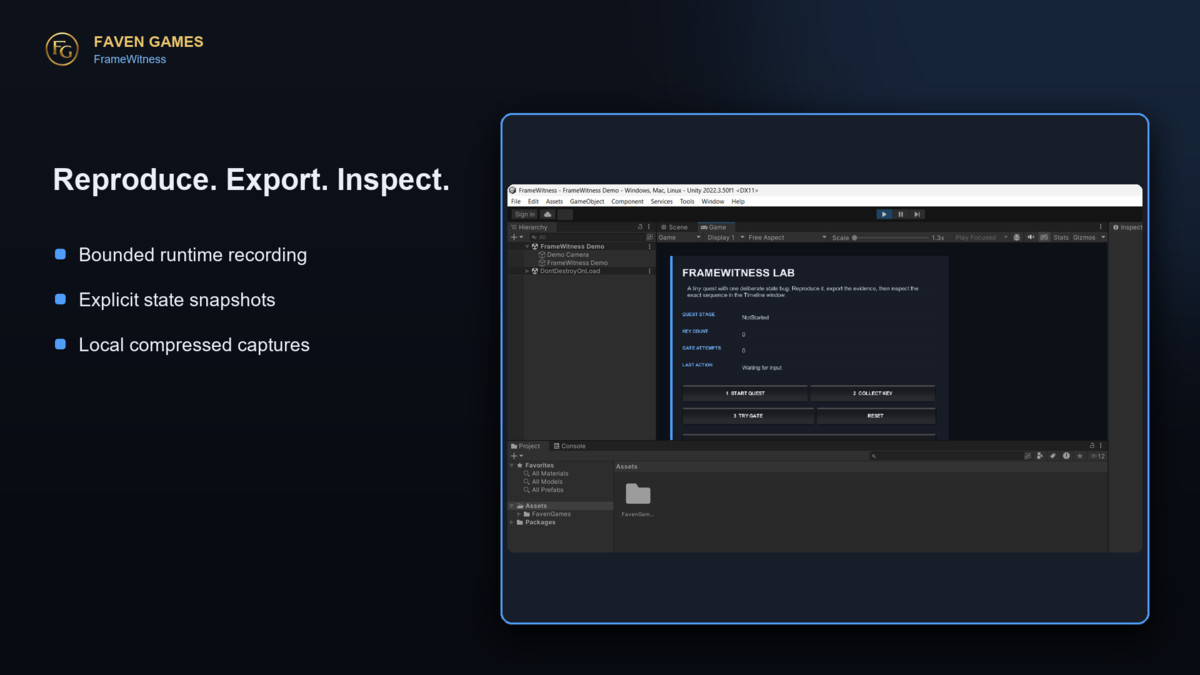The height and width of the screenshot is (675, 1200).
Task: Open the GameObject menu
Action: click(x=587, y=201)
